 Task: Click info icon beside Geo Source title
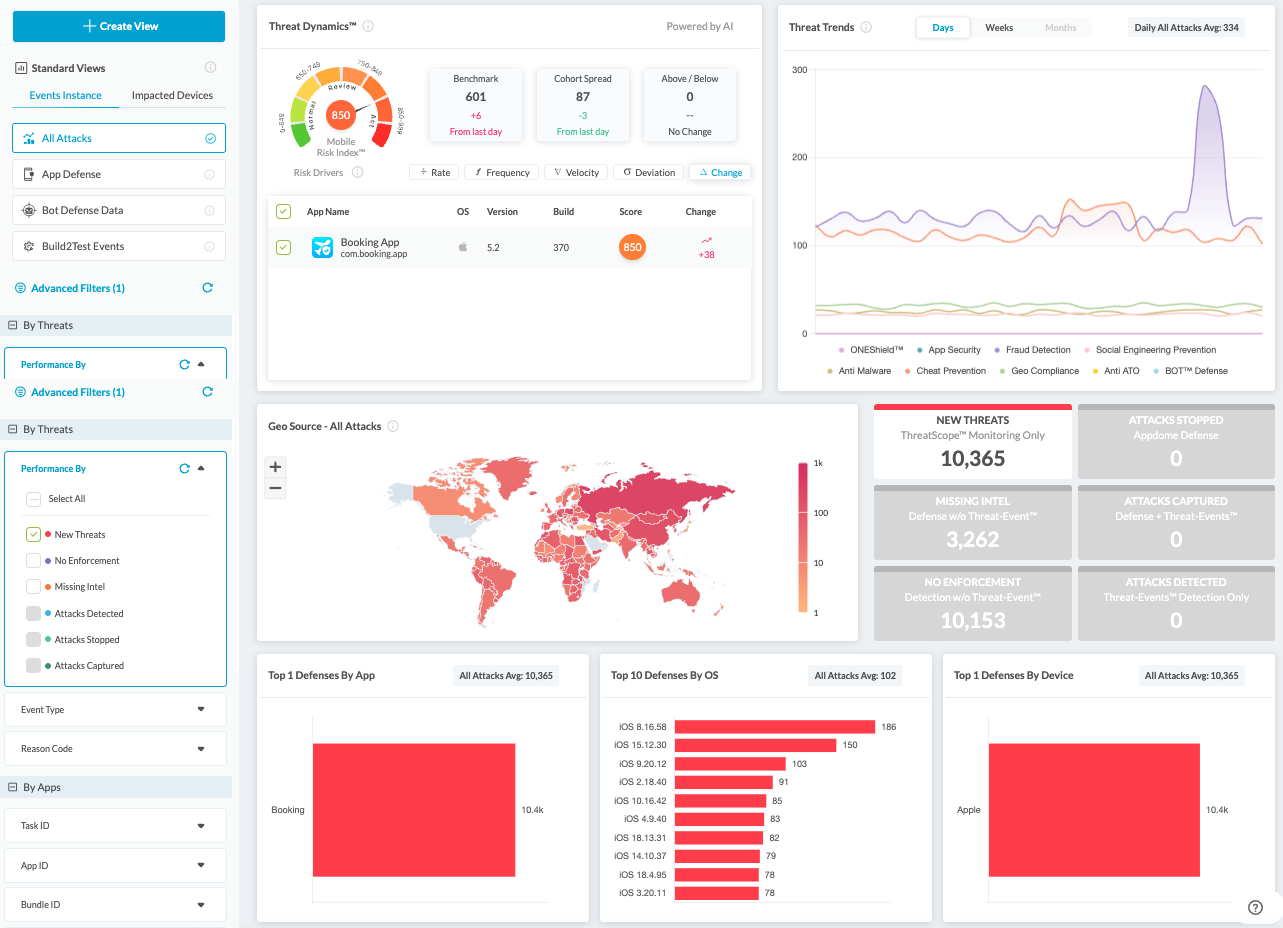pyautogui.click(x=393, y=427)
